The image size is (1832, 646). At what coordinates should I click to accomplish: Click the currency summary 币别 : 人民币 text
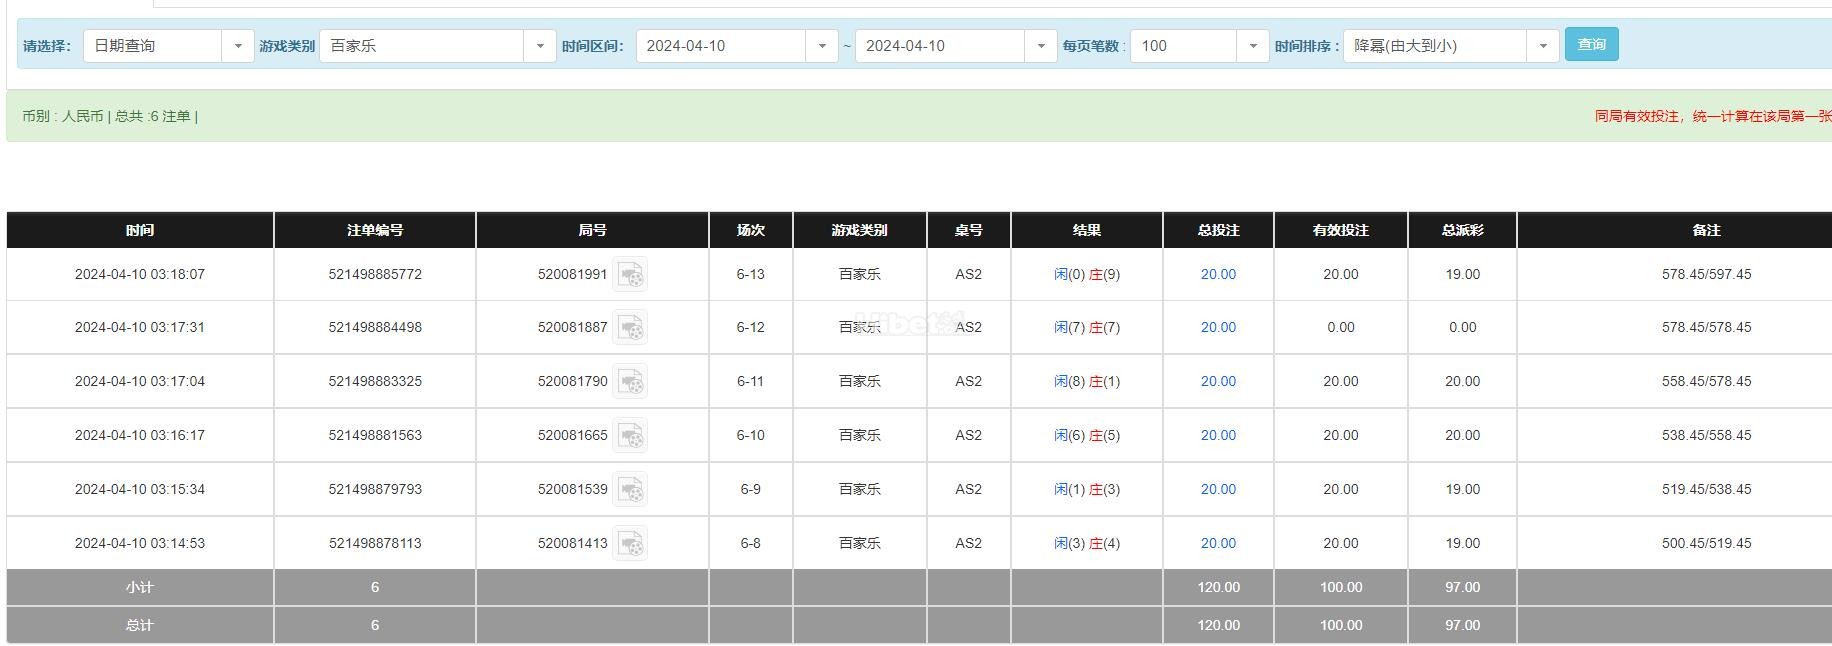(62, 116)
